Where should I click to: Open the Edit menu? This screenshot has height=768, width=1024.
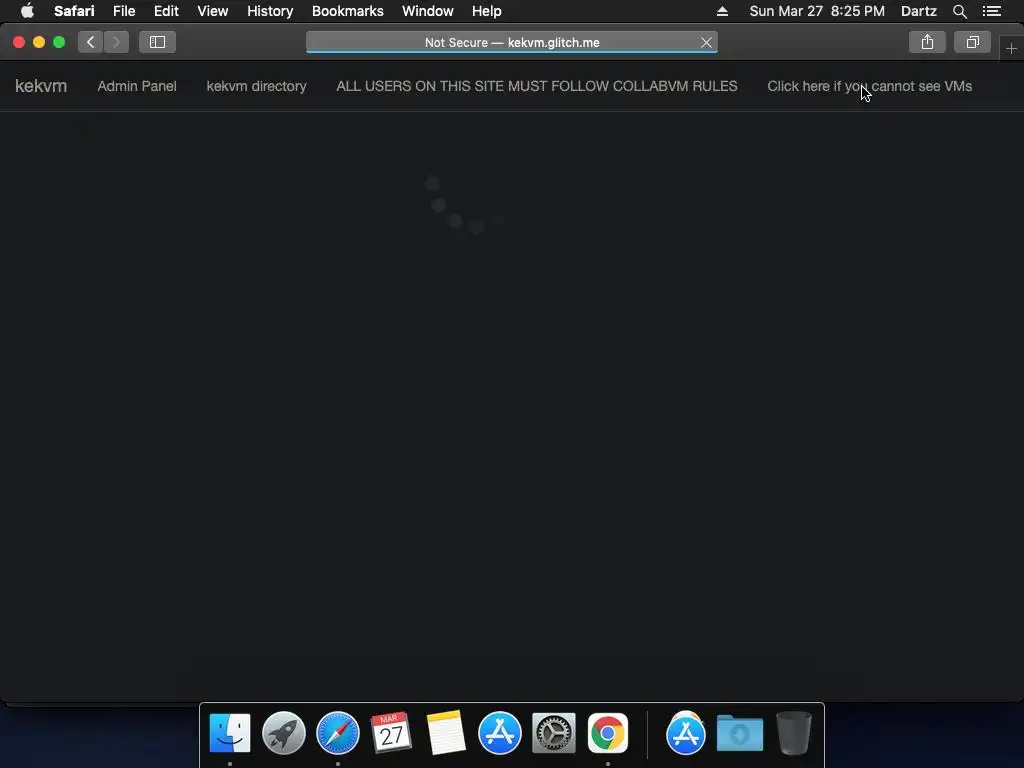166,11
